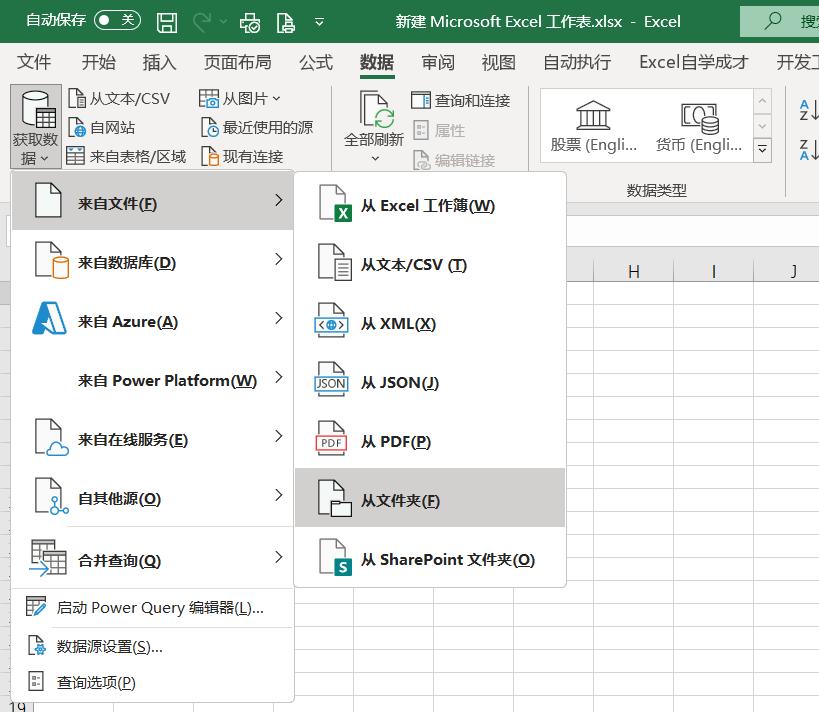Click 现有连接 (Existing Connections)
Screen dimensions: 819x712
[x=242, y=156]
